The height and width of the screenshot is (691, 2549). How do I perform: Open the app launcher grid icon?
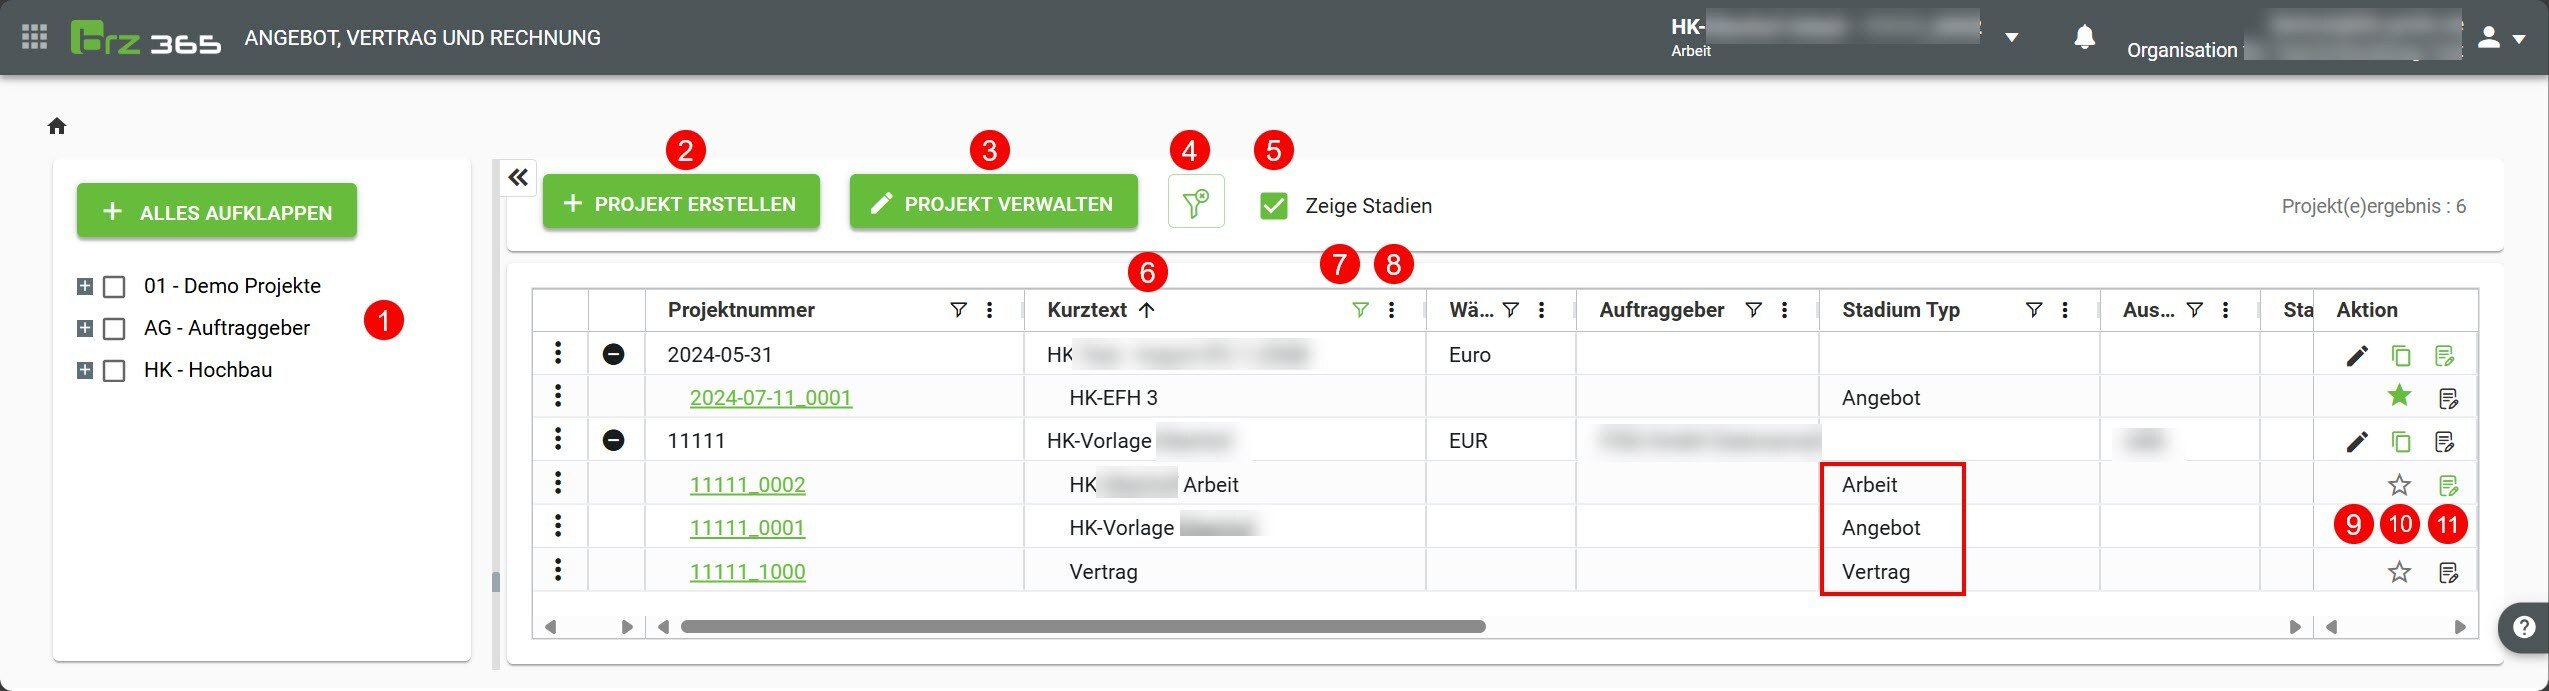(34, 37)
